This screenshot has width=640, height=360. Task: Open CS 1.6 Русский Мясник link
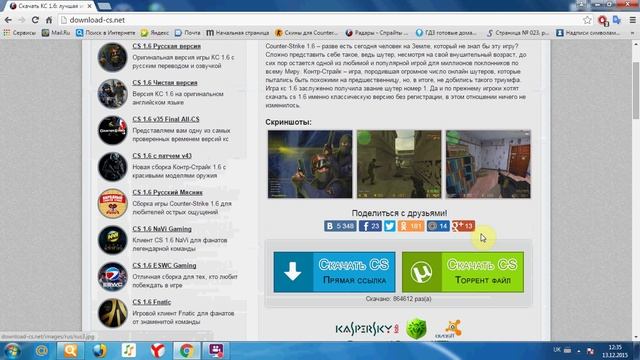point(167,192)
